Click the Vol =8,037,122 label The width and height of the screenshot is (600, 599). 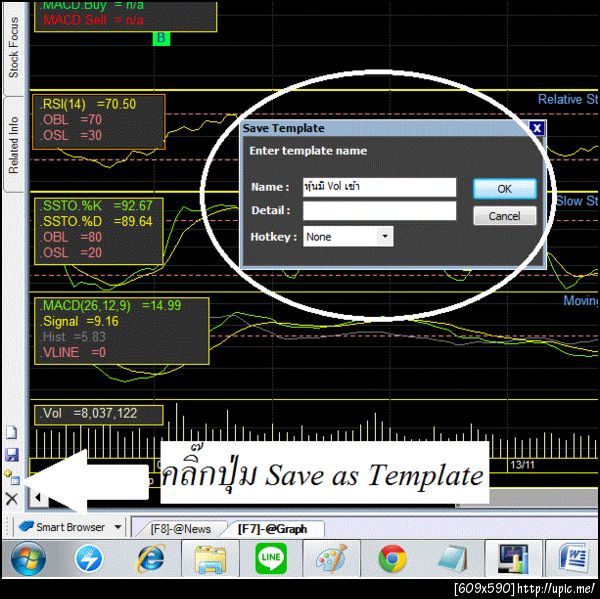point(89,413)
